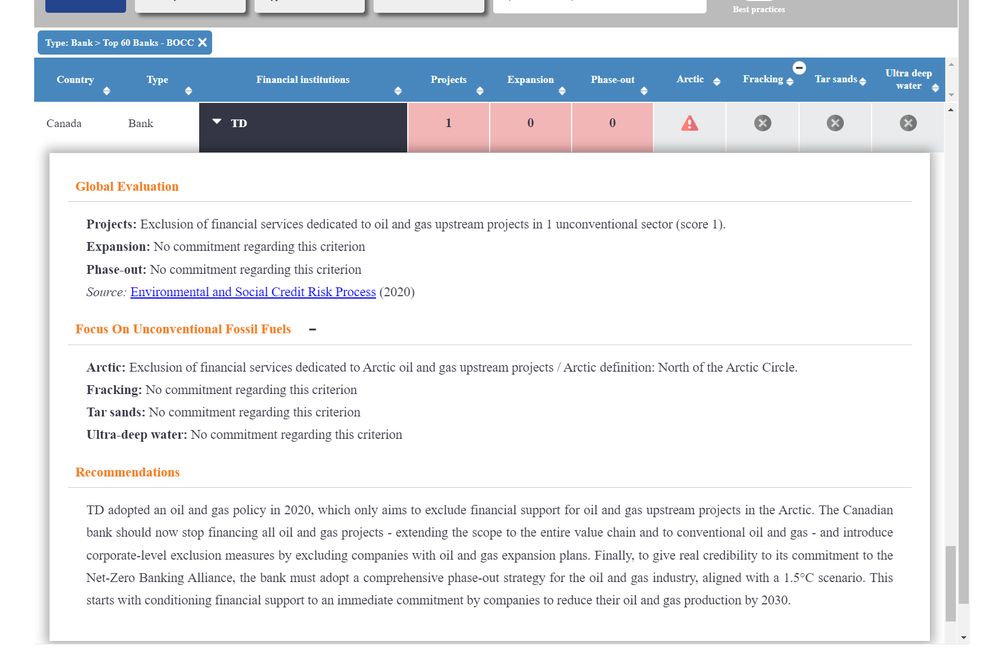
Task: Sort by Financial institutions column
Action: coord(398,91)
